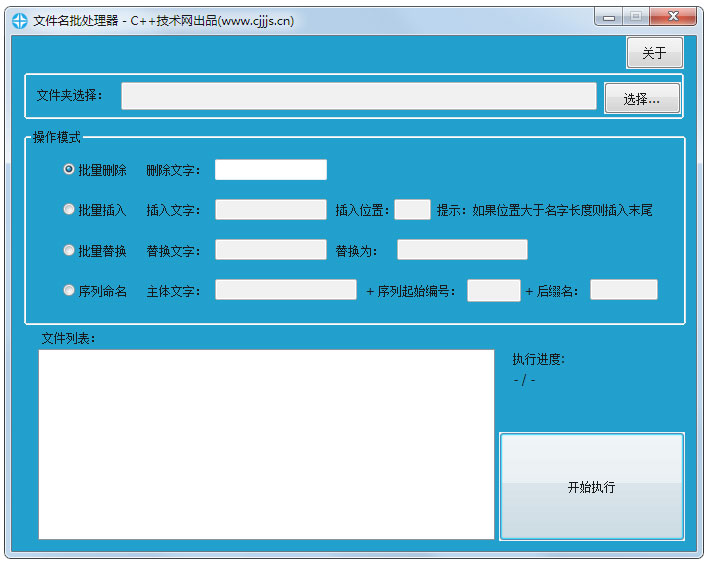This screenshot has height=563, width=709.
Task: Click the 替换文字 input field
Action: point(271,250)
